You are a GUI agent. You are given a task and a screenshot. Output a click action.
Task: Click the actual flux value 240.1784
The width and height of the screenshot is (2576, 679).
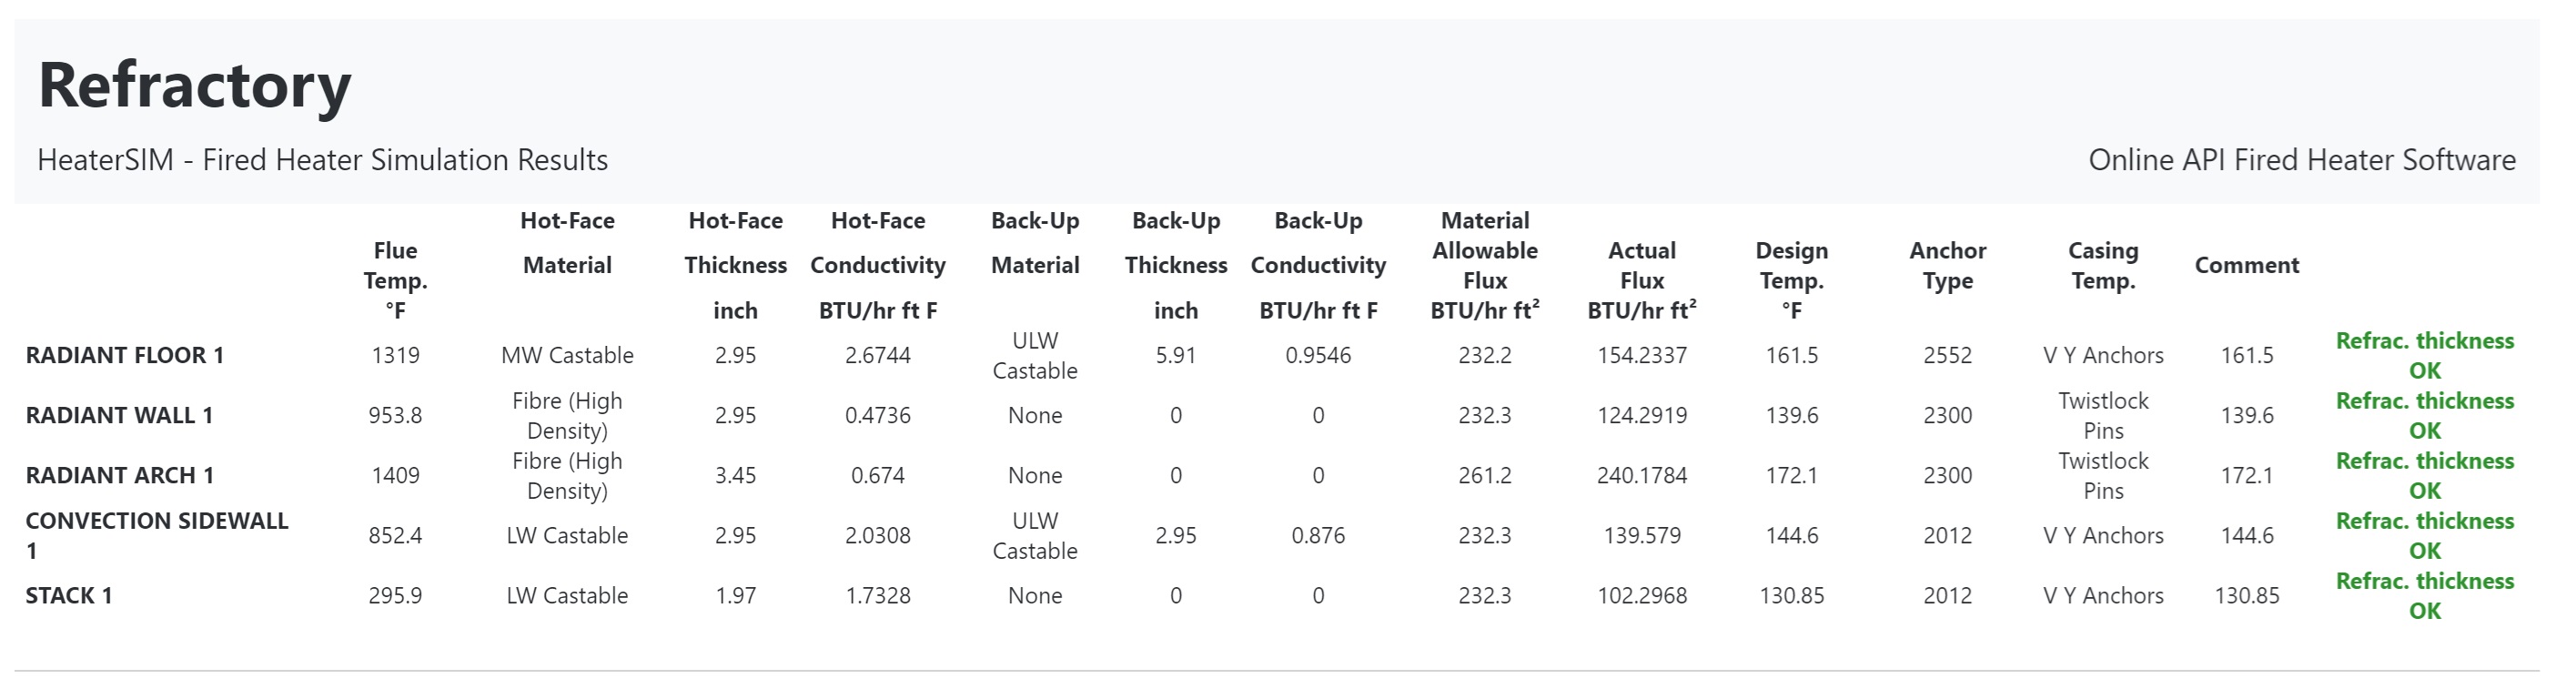1641,475
